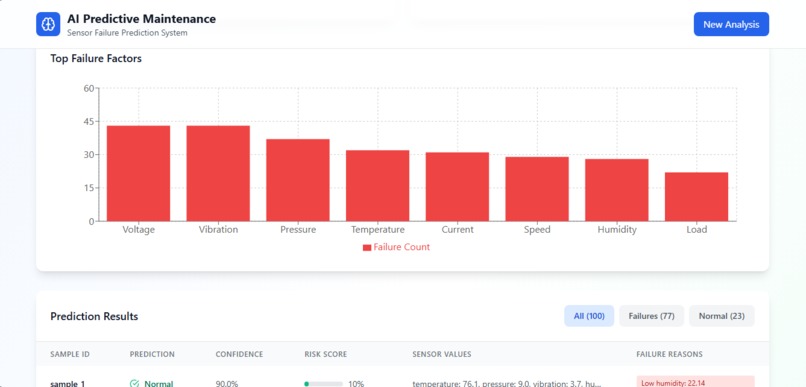The image size is (806, 387).
Task: Filter to Normal (23) results
Action: 721,316
